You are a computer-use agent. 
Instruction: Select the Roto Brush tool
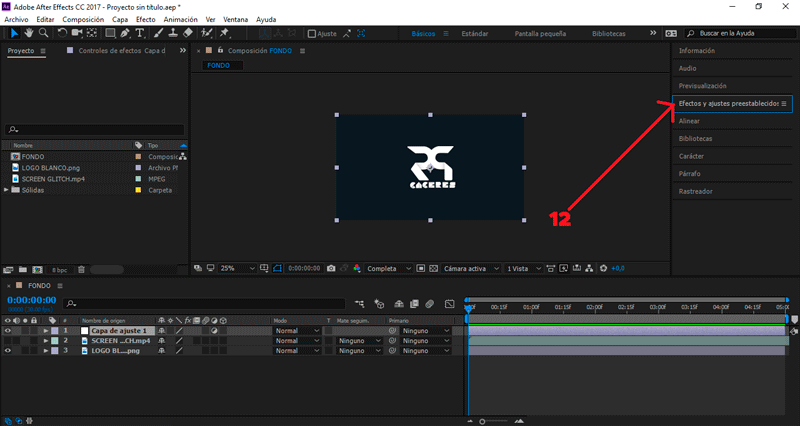[x=206, y=33]
